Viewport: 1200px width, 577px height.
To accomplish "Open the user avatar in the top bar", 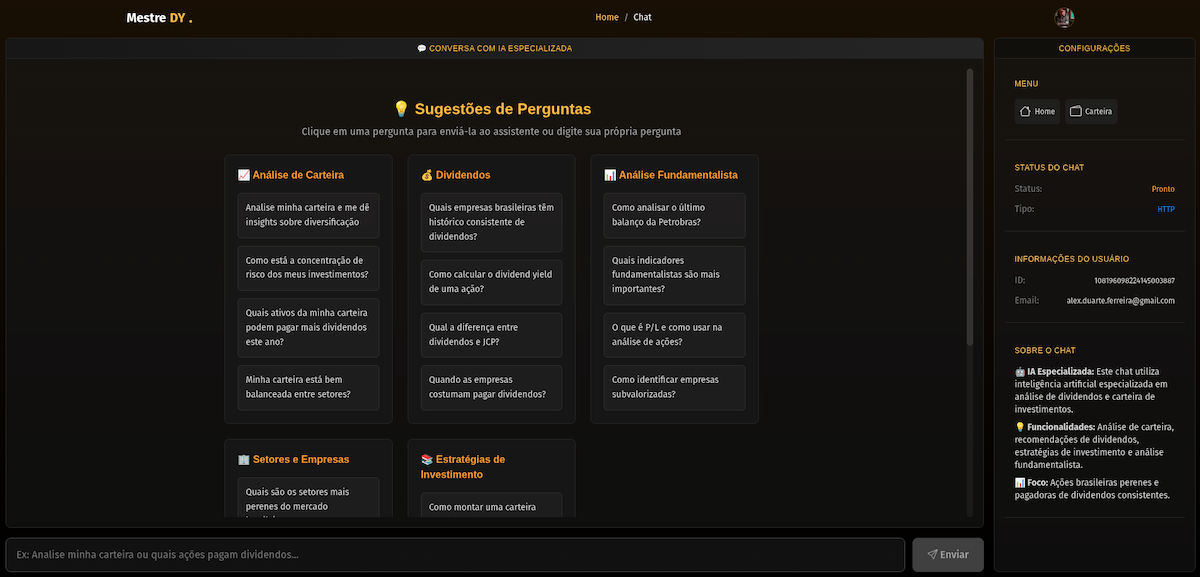I will [1064, 16].
